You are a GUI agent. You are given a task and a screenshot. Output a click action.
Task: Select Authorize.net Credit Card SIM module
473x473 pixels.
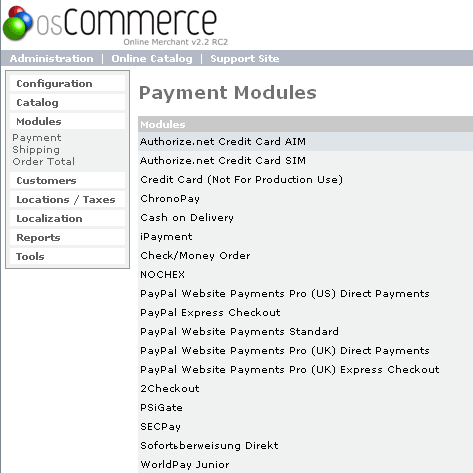click(305, 160)
